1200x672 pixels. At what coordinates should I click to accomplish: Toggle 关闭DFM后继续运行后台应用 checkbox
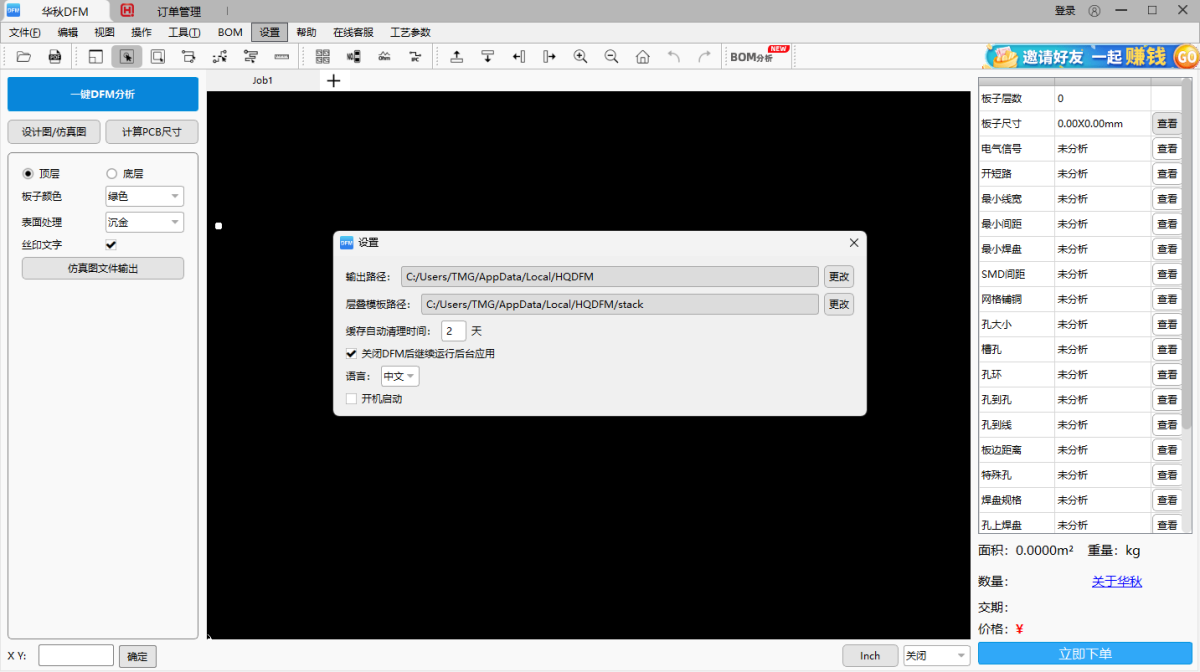pyautogui.click(x=351, y=353)
